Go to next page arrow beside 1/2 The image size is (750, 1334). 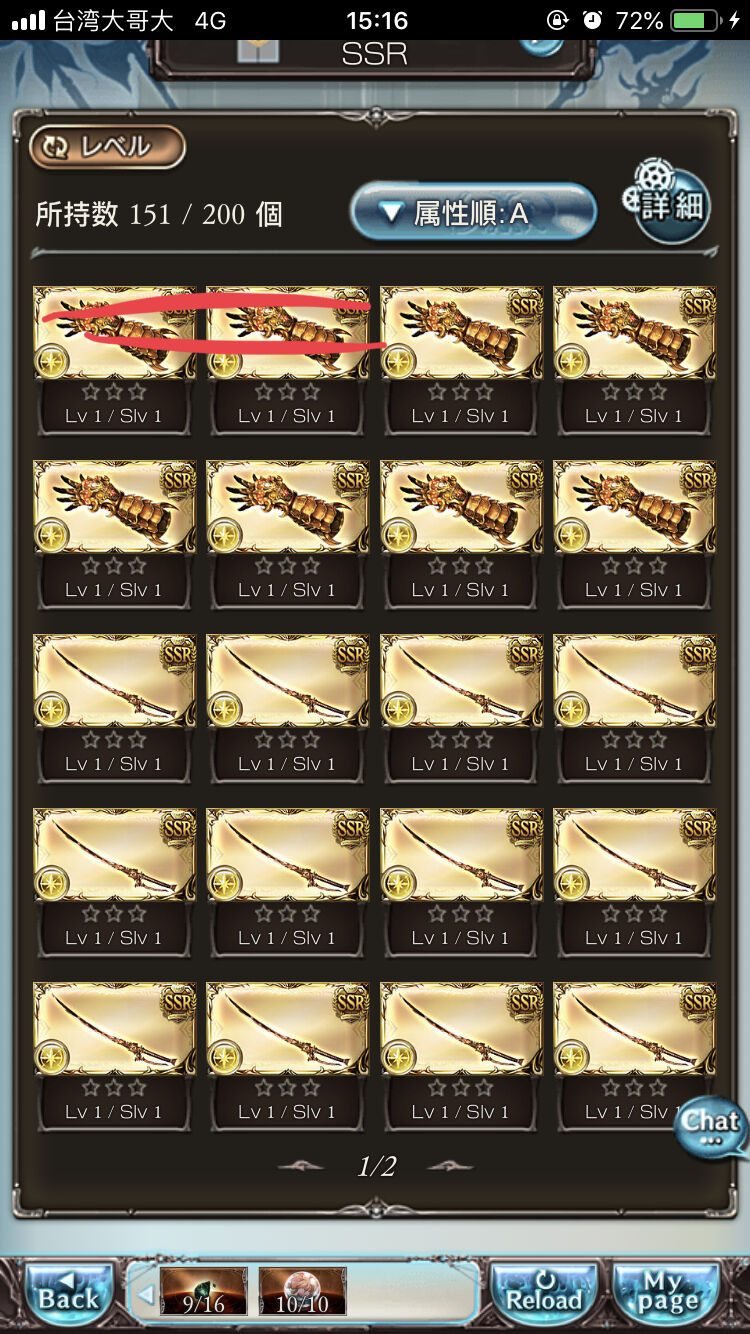[x=450, y=1166]
